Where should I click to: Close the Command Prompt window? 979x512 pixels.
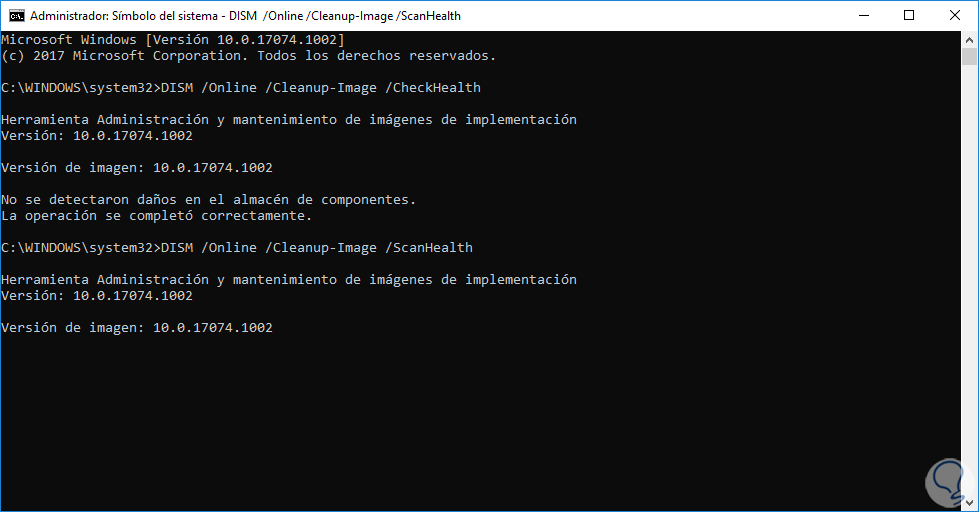955,16
